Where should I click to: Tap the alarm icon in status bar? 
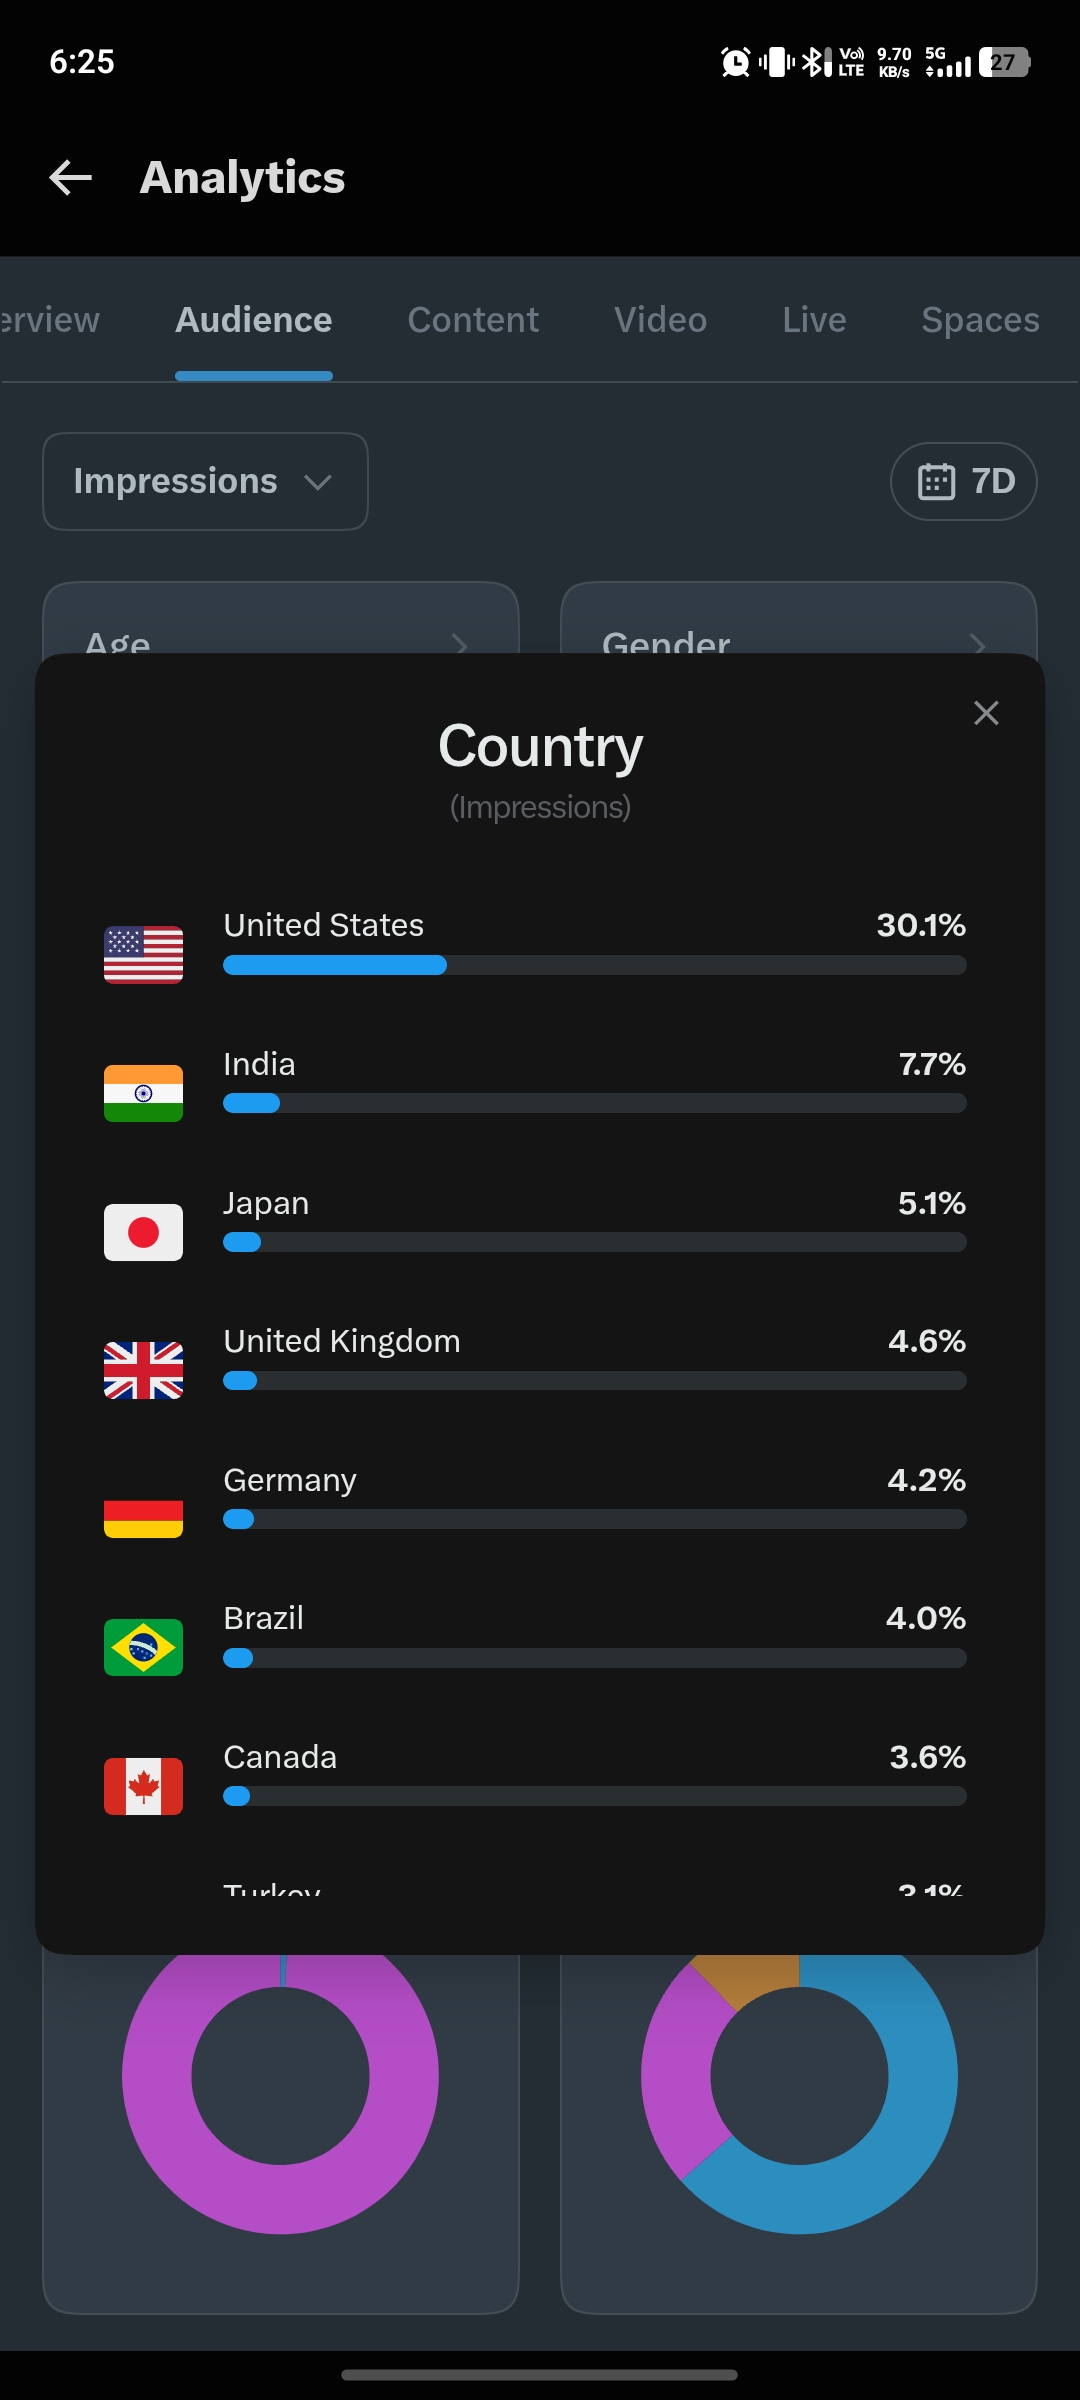(x=736, y=62)
